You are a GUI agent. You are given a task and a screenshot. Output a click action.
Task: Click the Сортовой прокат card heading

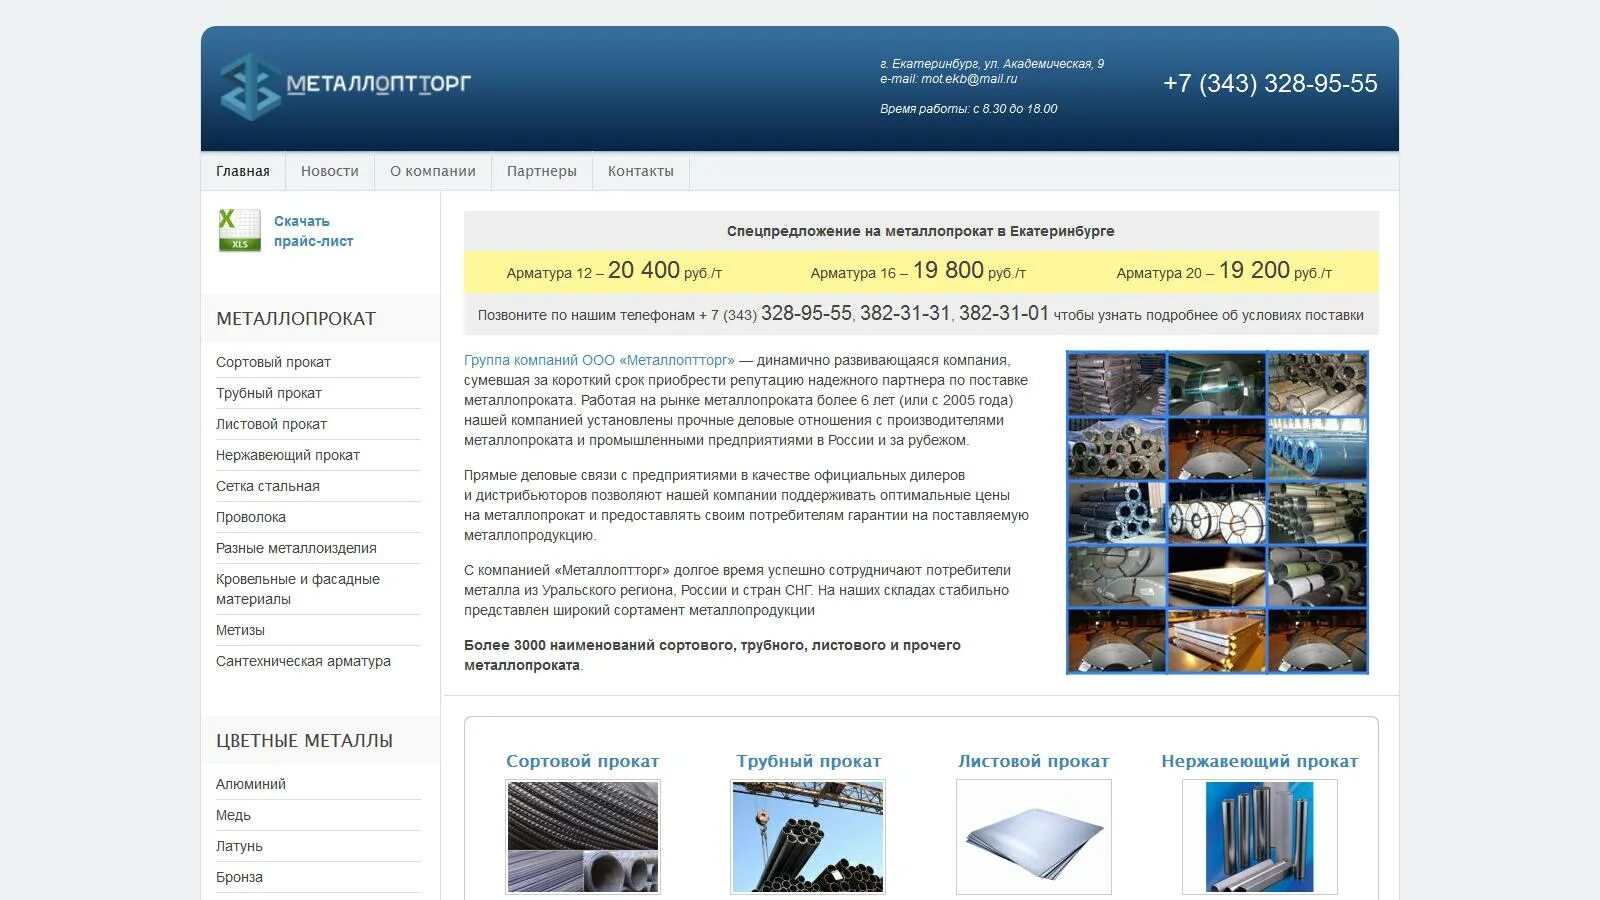click(x=583, y=761)
